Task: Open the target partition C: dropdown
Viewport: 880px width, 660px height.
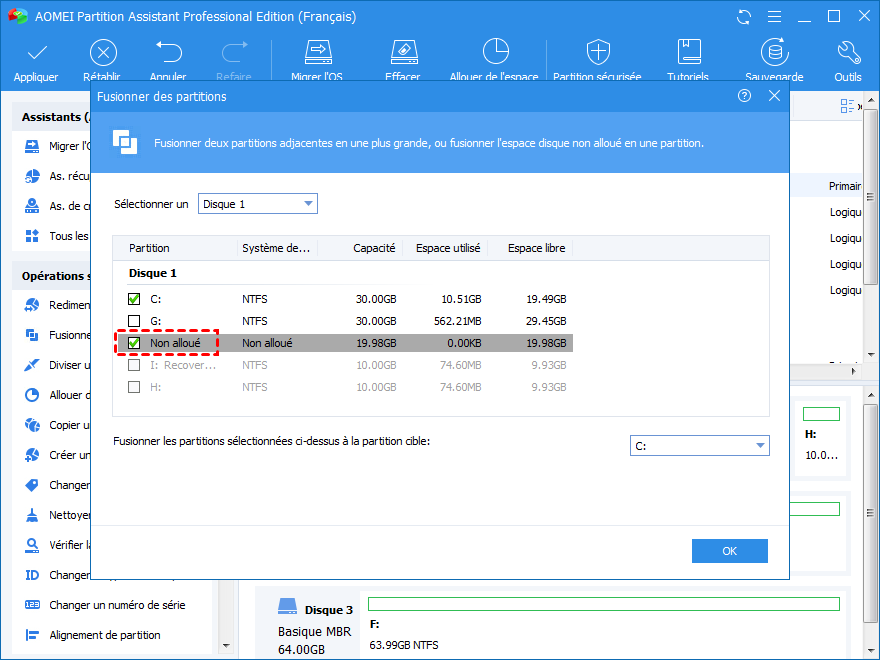Action: click(x=699, y=446)
